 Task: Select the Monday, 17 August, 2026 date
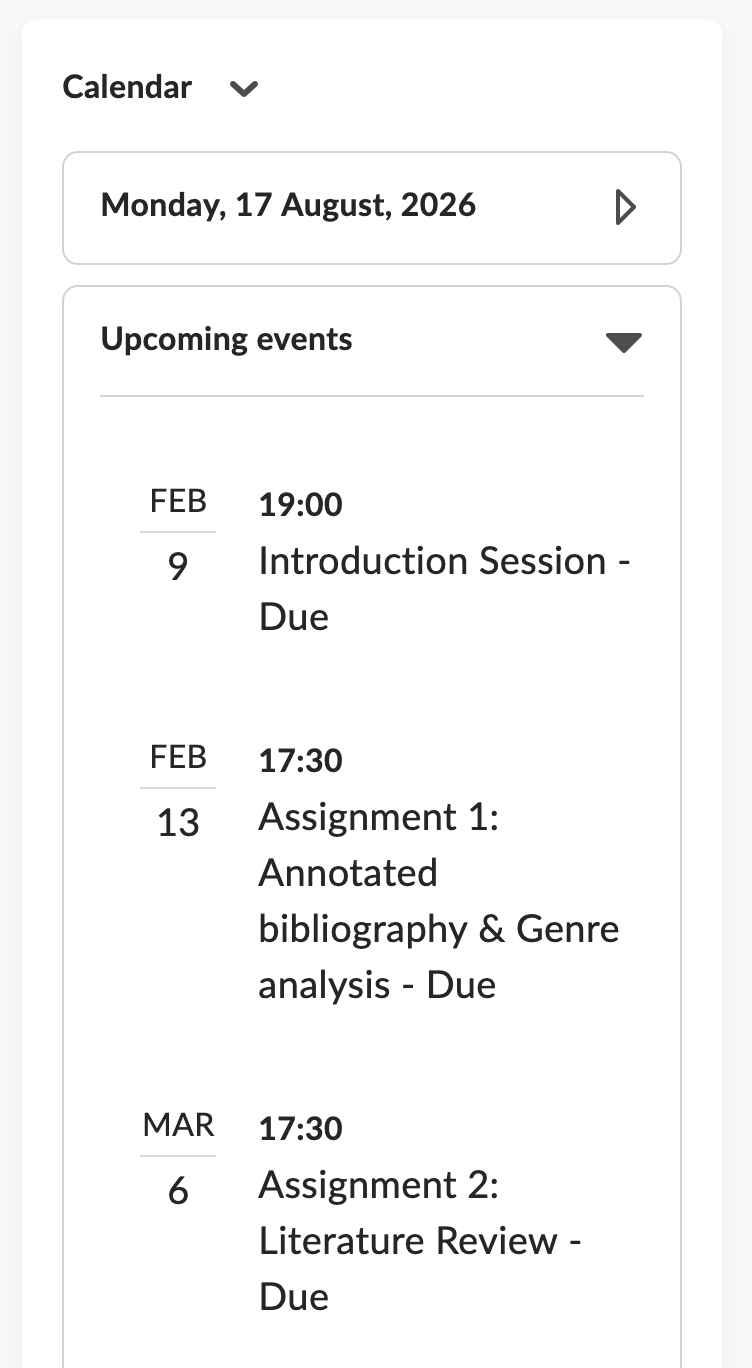[x=288, y=206]
